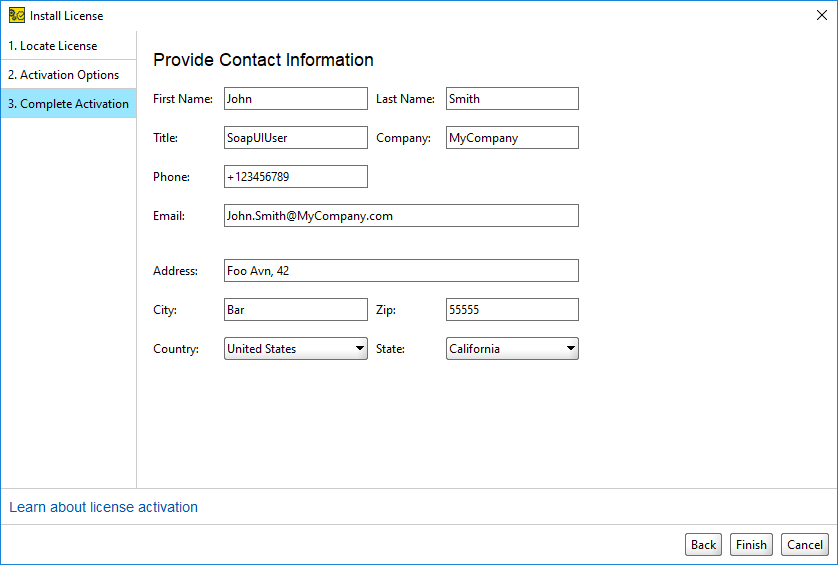Expand the State dropdown showing California

(x=512, y=349)
